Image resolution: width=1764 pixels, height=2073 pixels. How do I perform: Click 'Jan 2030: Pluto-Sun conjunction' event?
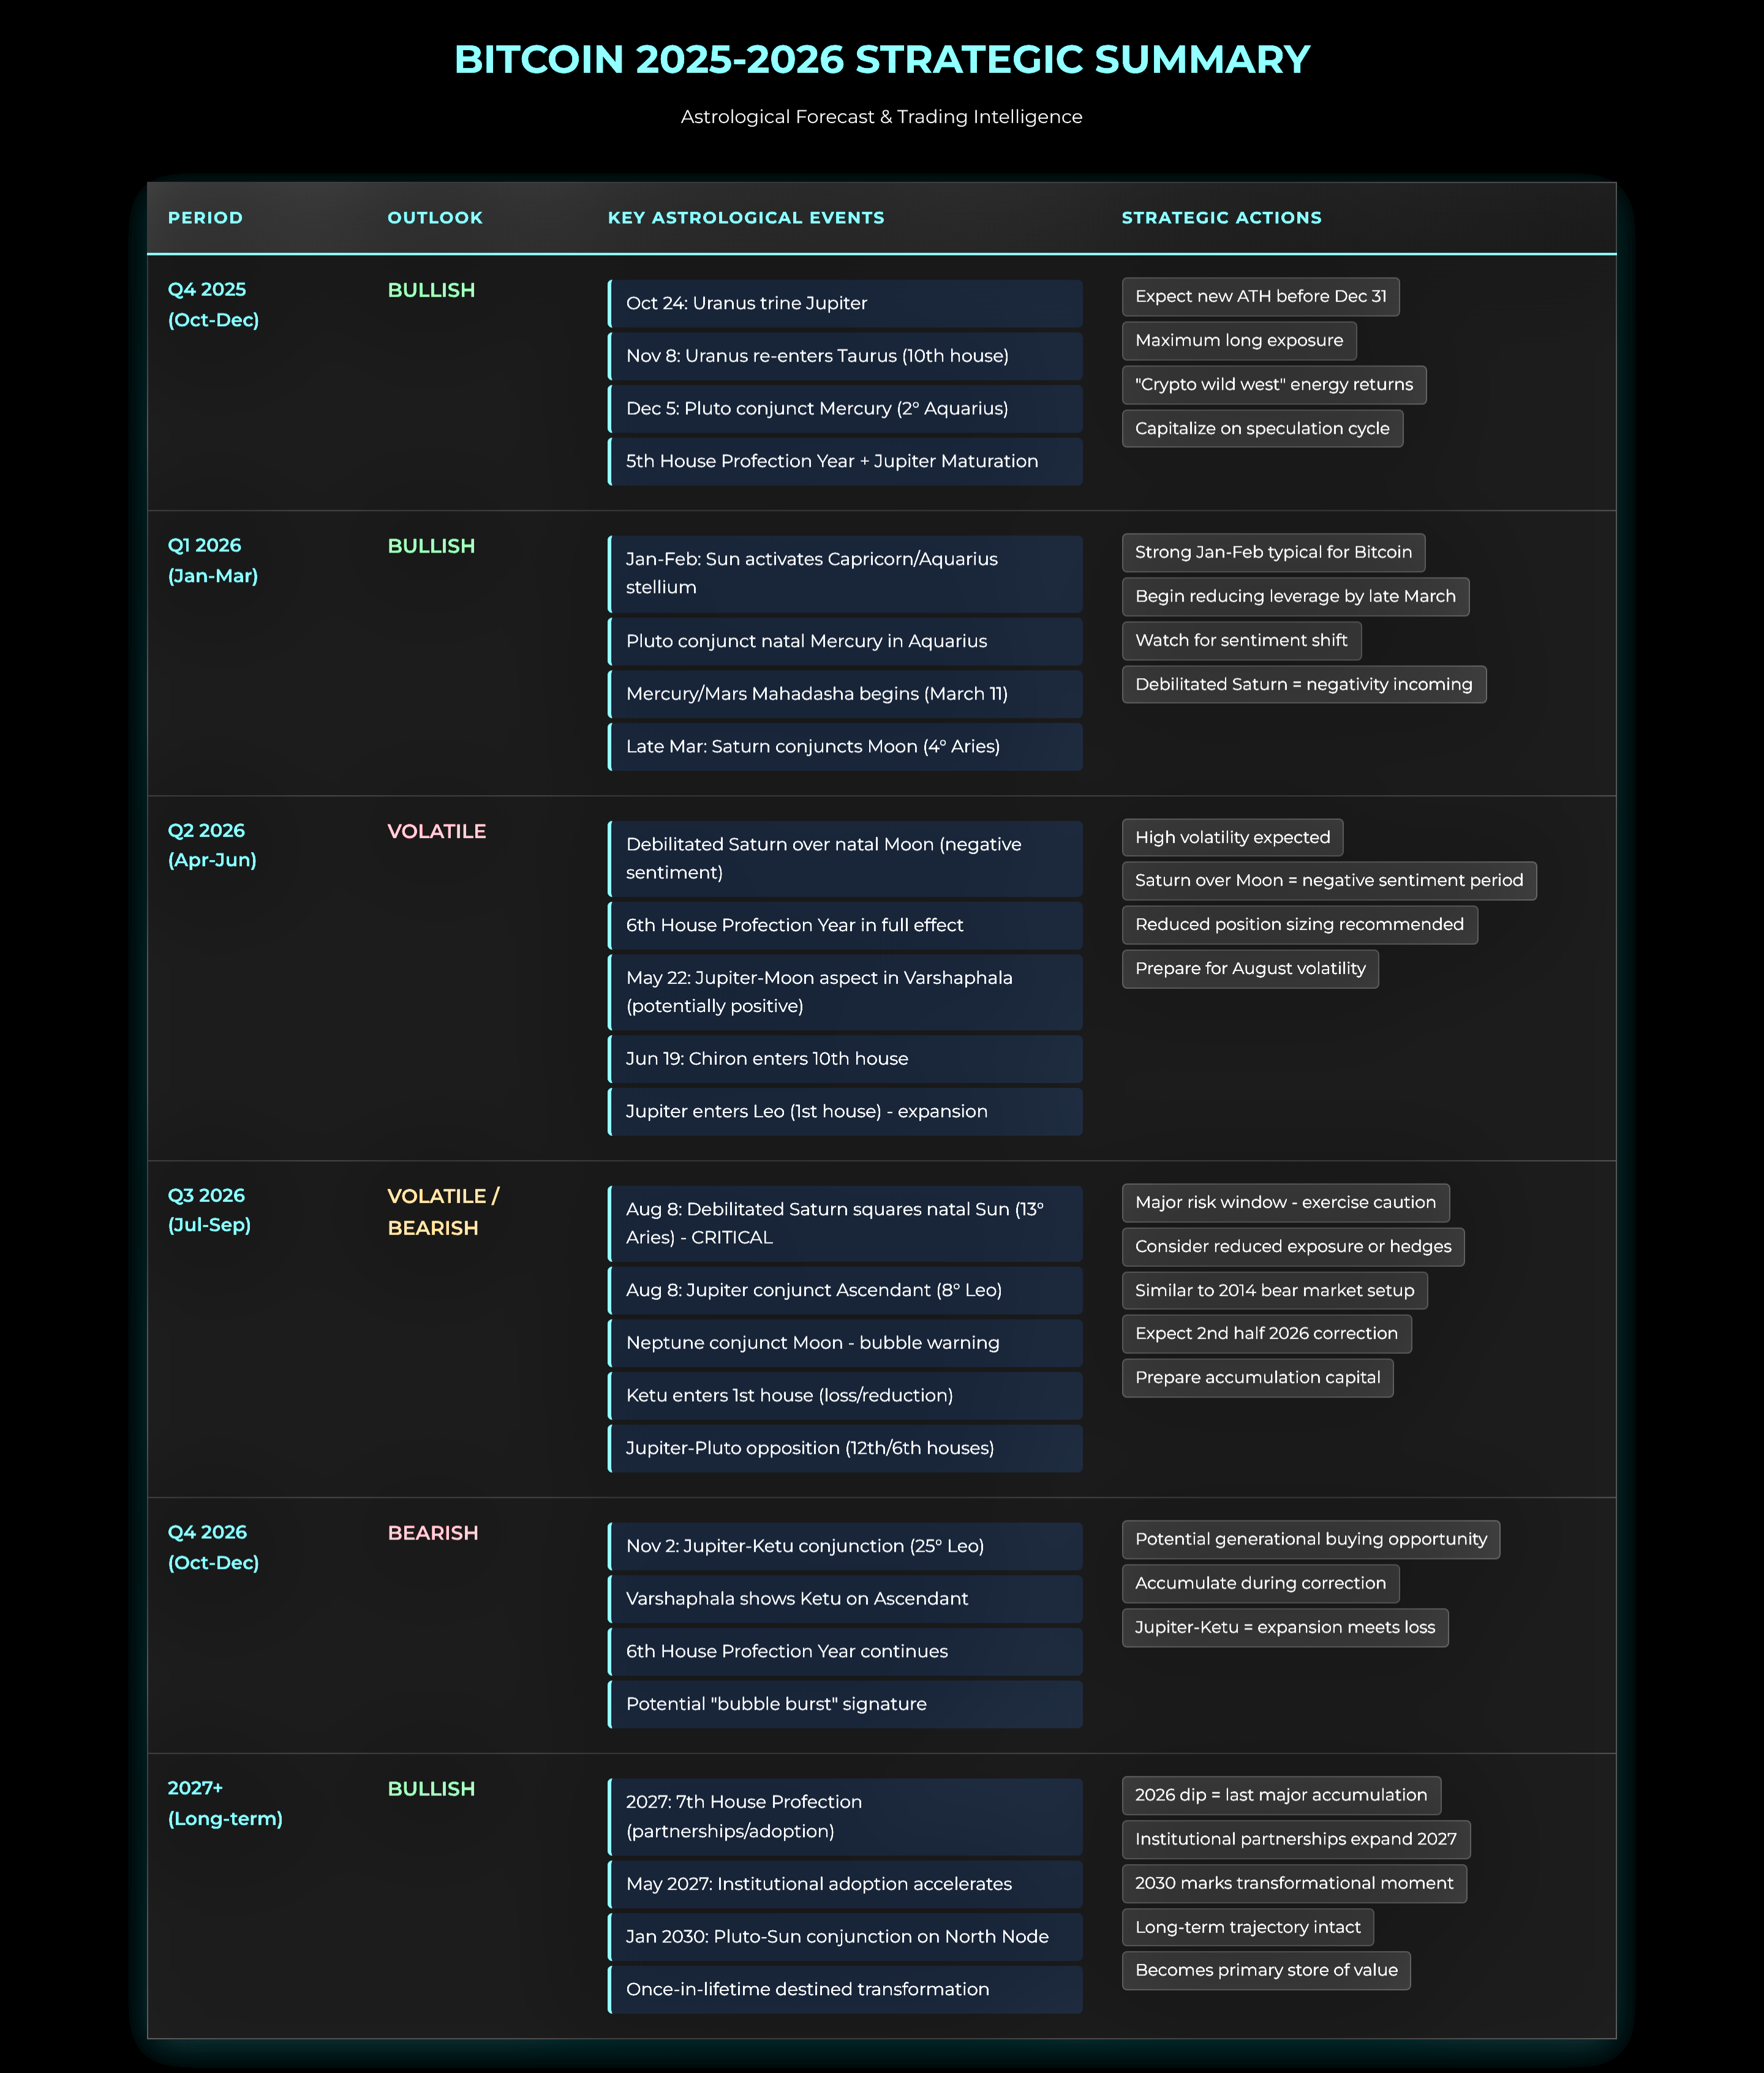click(x=845, y=1937)
